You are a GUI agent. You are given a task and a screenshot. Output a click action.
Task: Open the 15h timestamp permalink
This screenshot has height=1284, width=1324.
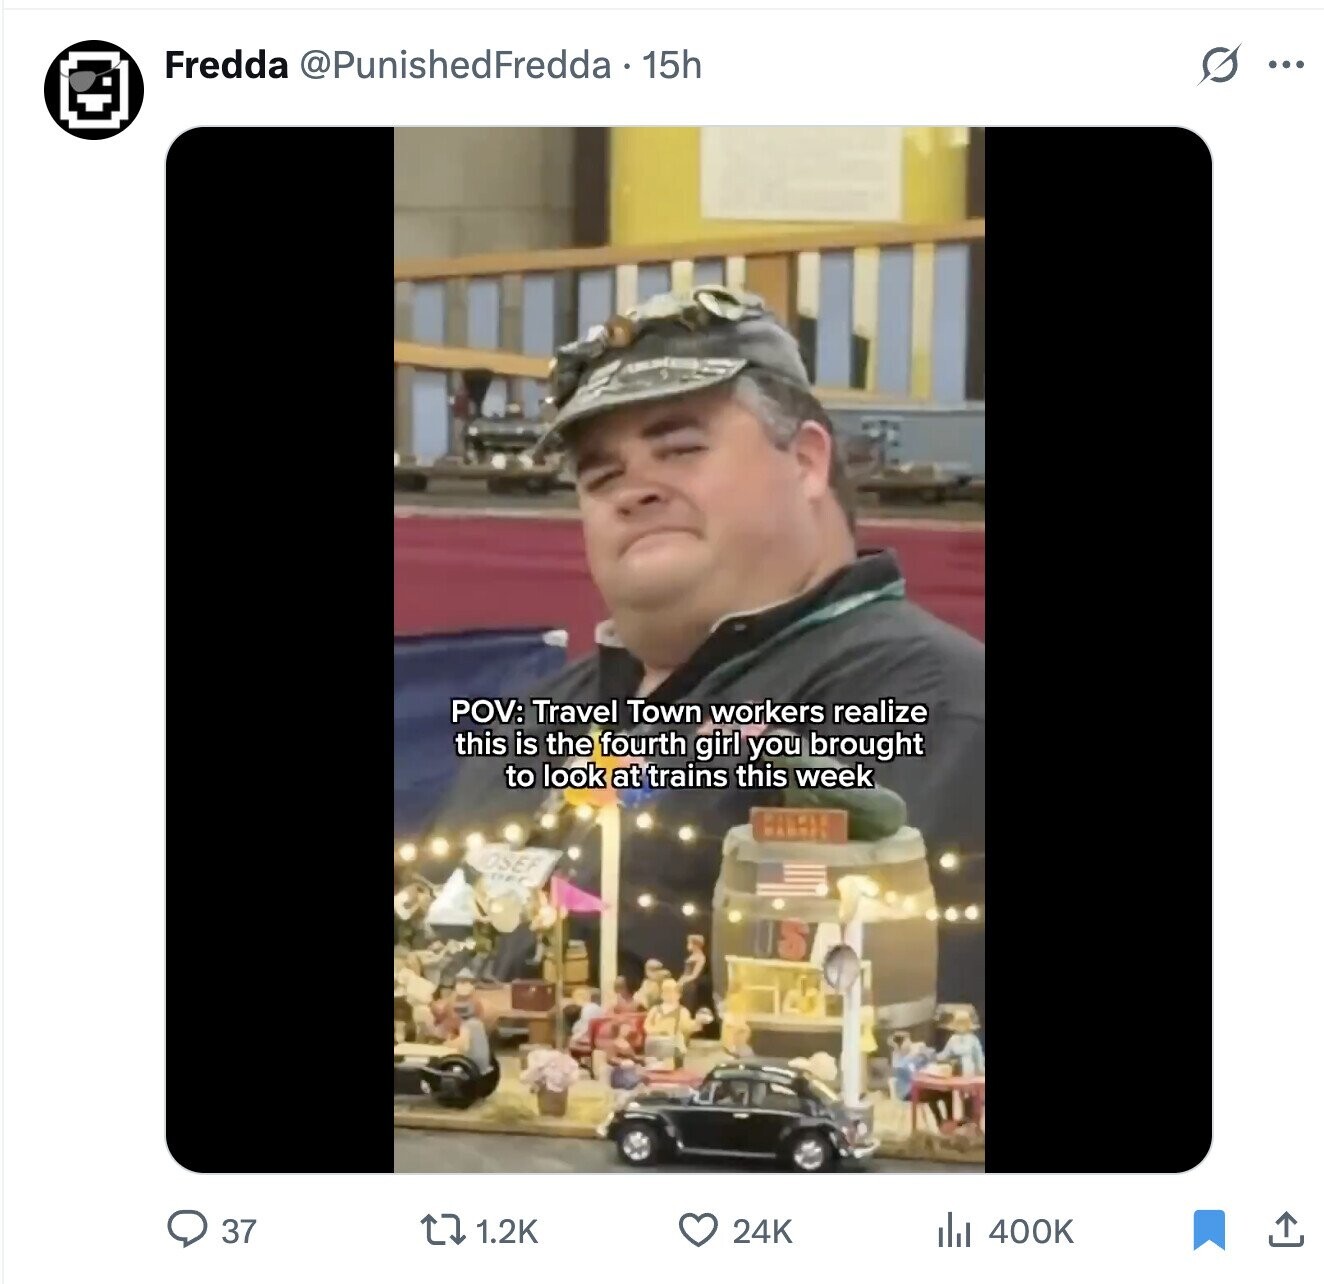point(672,66)
